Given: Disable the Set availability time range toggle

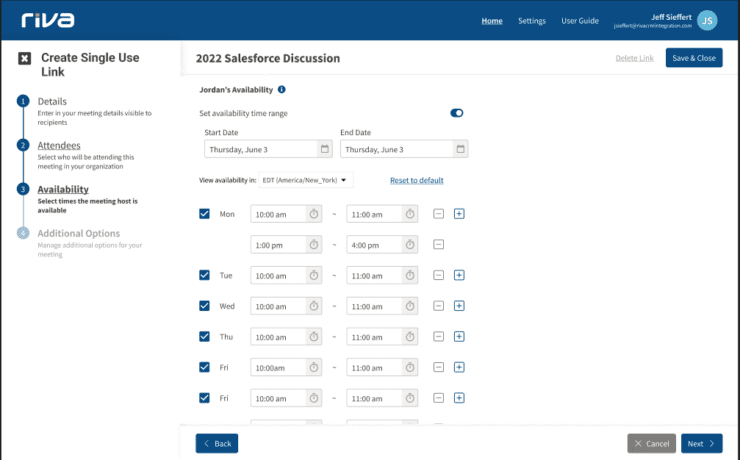Looking at the screenshot, I should (x=457, y=113).
